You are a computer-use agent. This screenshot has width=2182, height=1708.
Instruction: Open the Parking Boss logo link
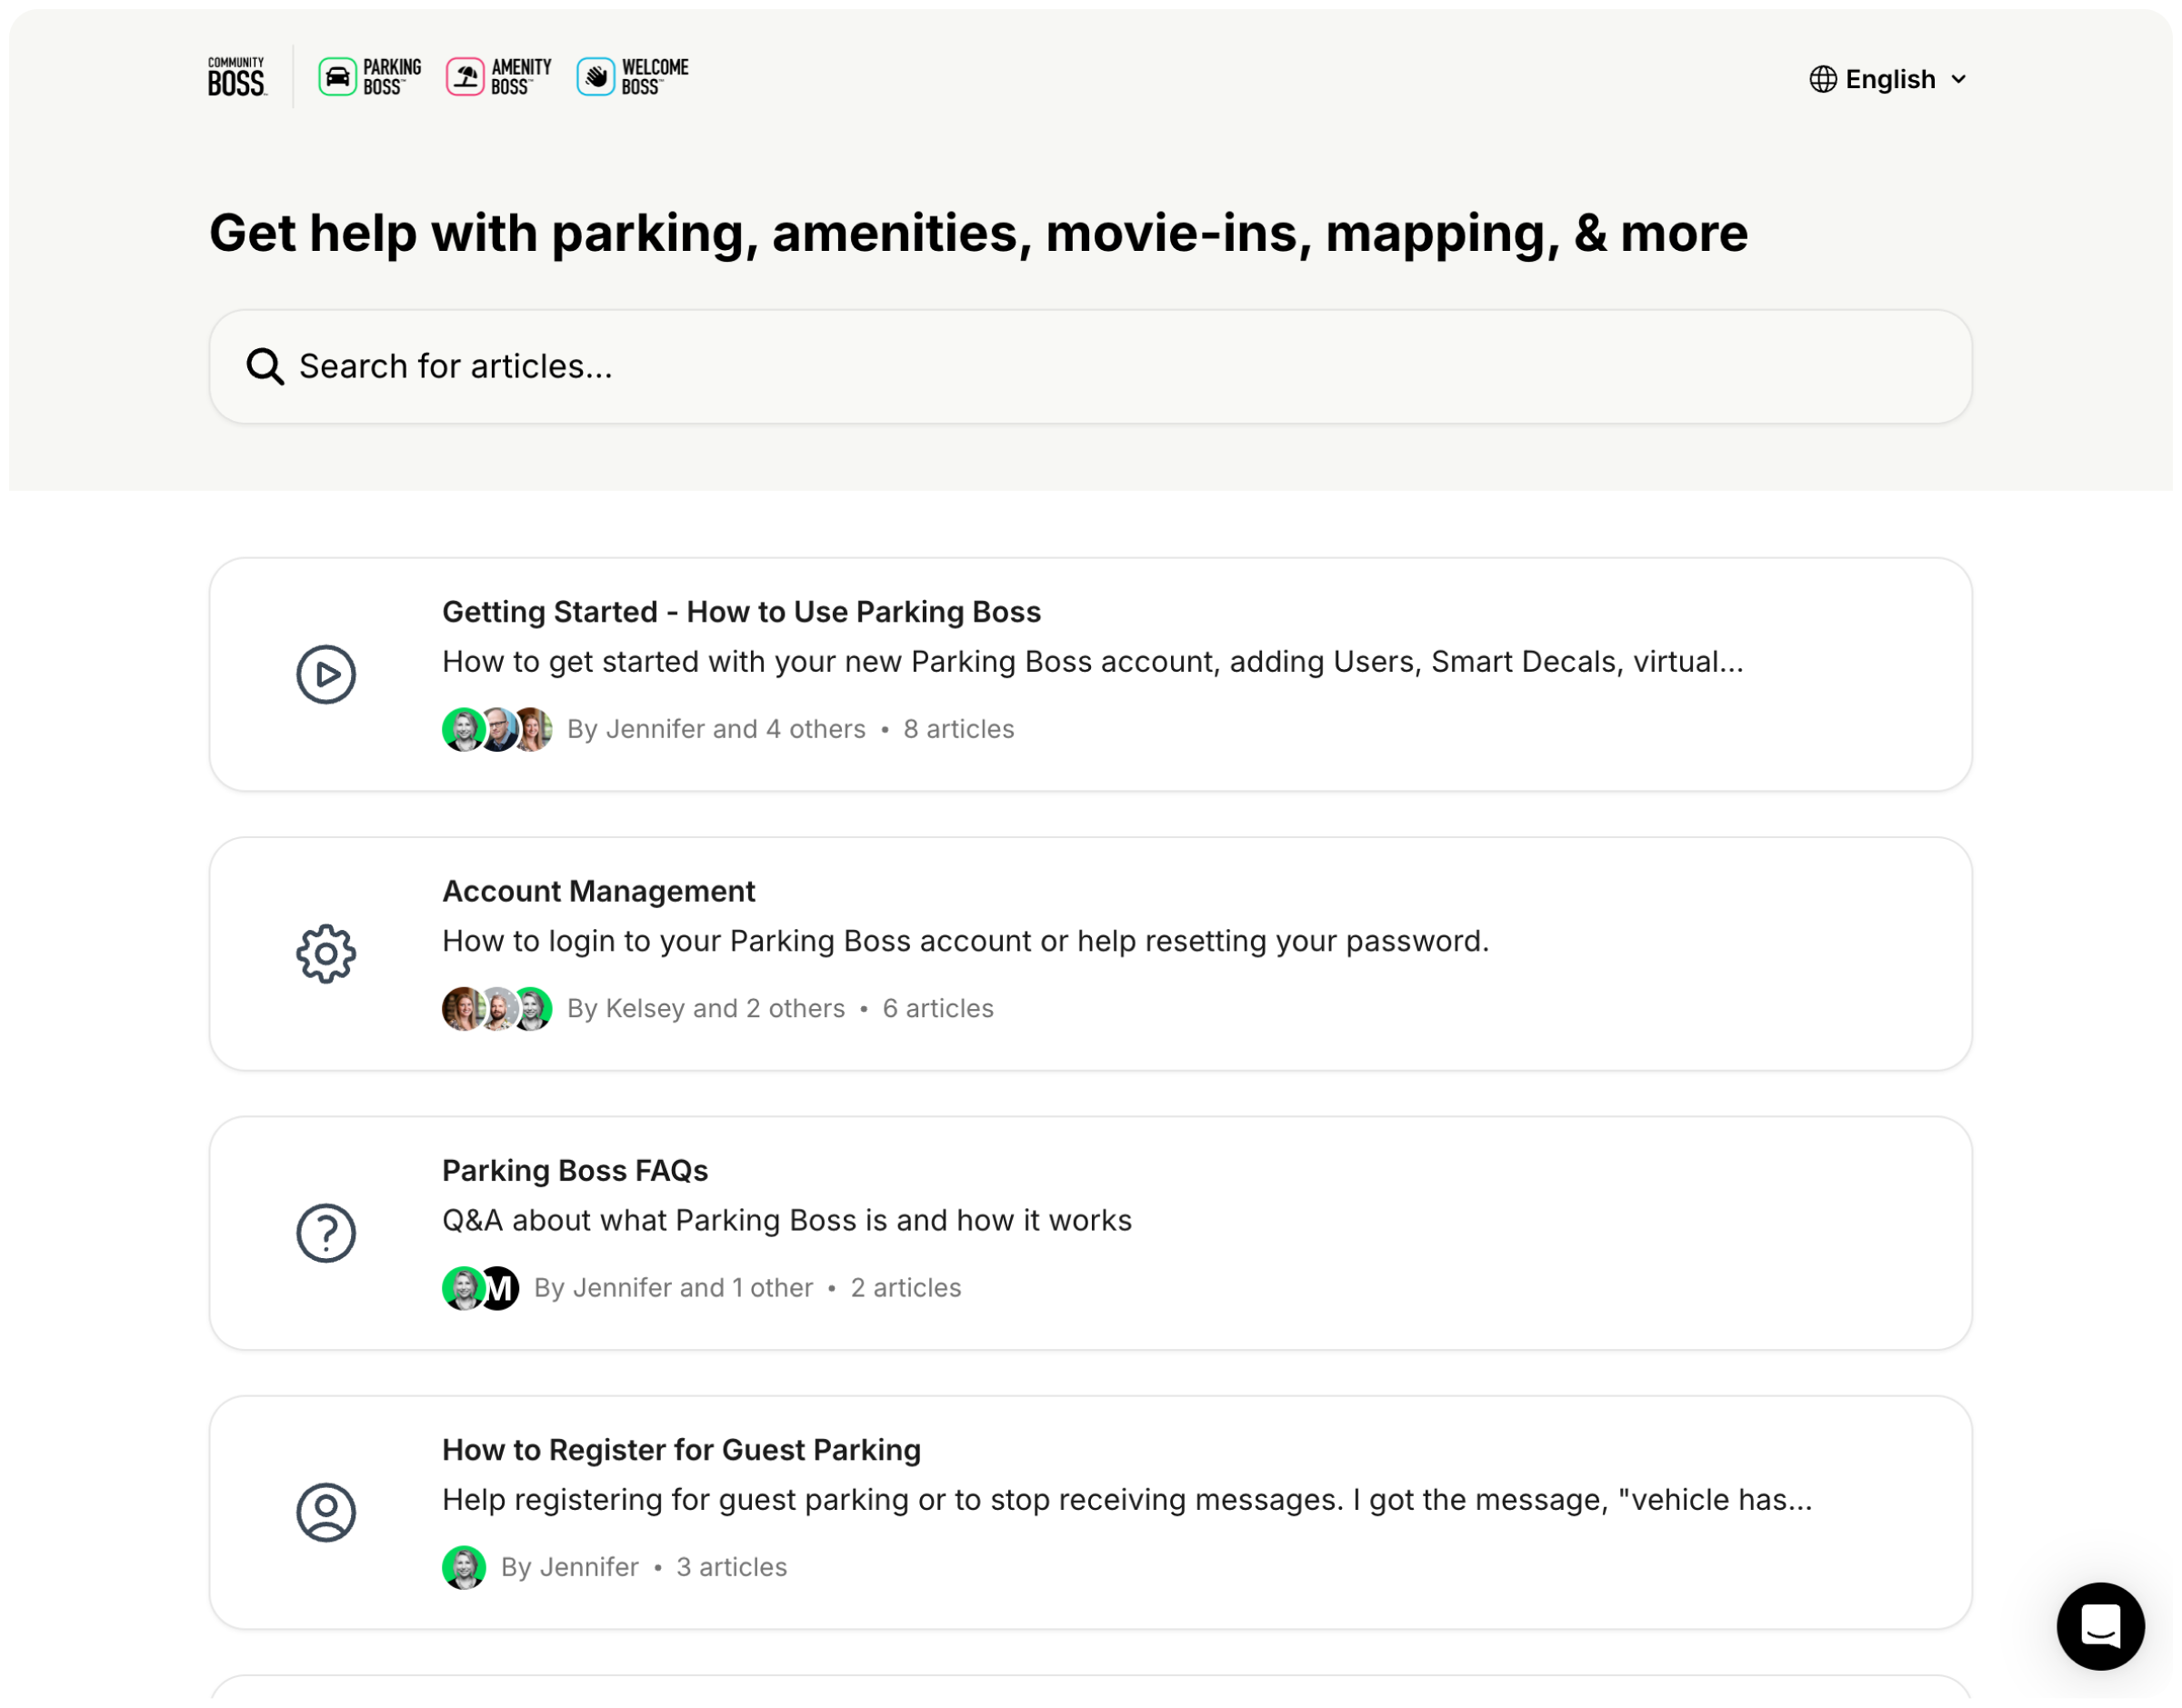[x=369, y=77]
